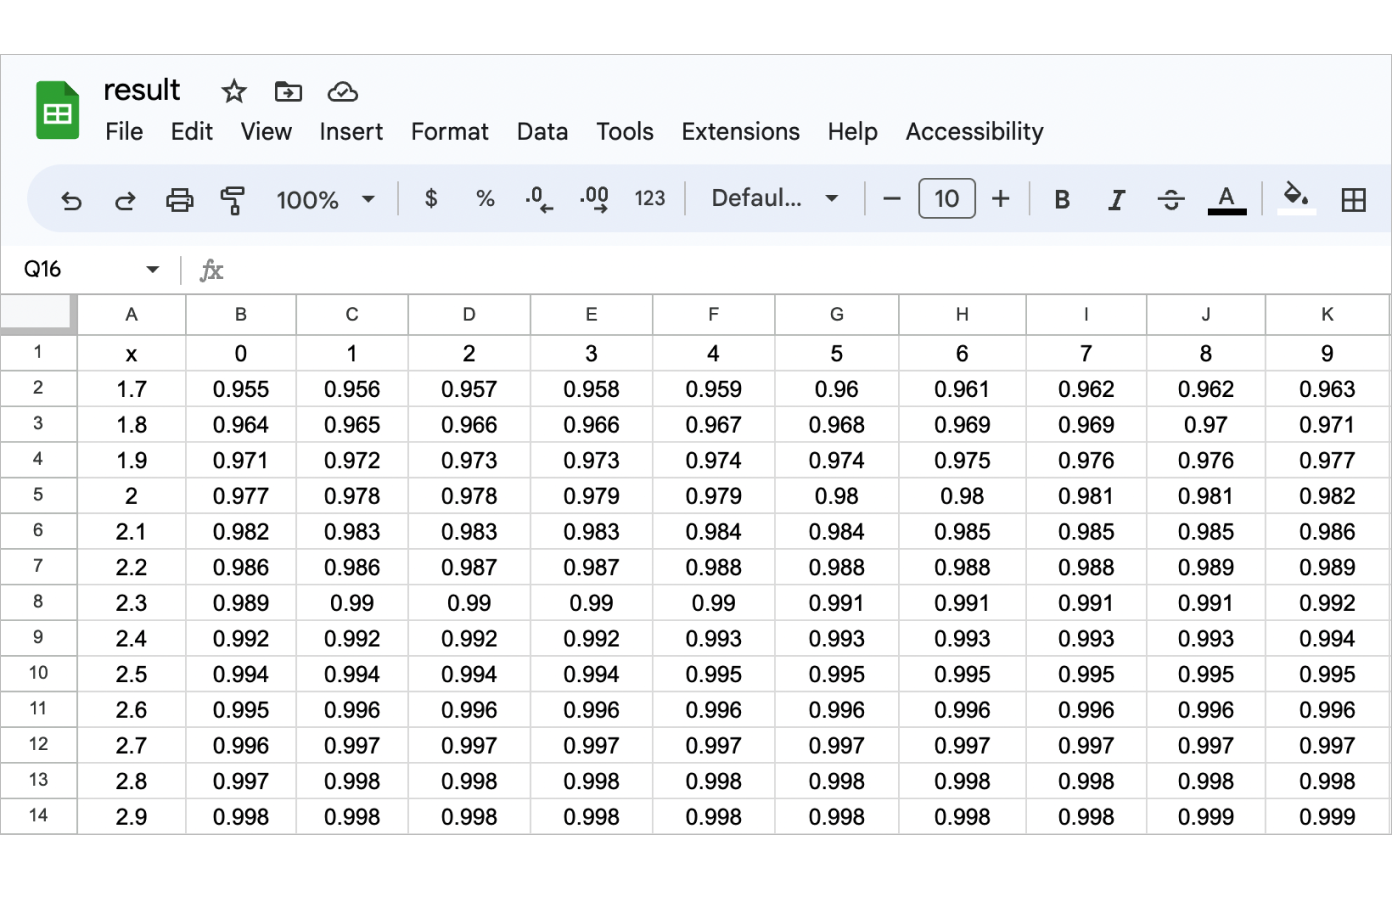Open the Format menu
Viewport: 1392px width, 912px height.
450,132
